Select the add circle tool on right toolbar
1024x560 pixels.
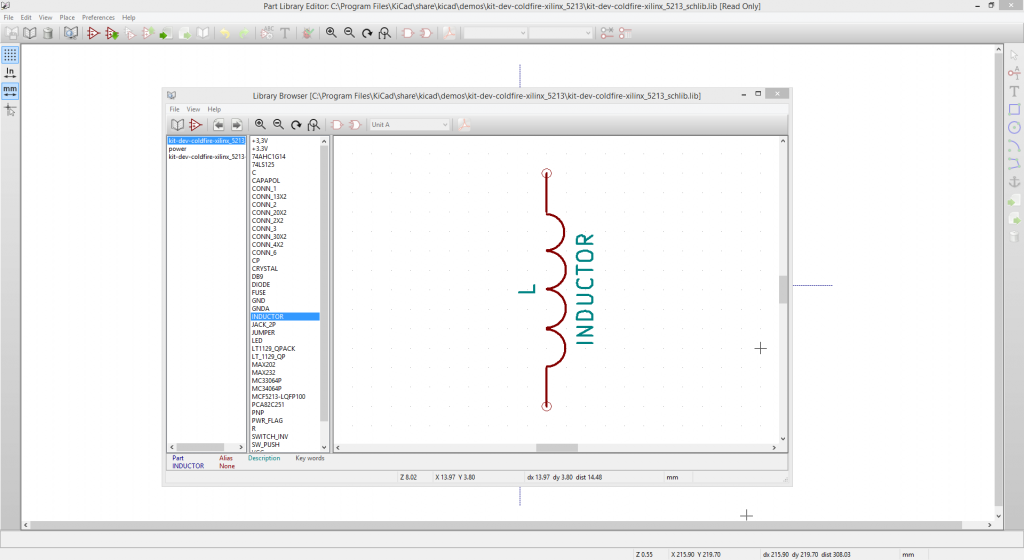point(1014,127)
